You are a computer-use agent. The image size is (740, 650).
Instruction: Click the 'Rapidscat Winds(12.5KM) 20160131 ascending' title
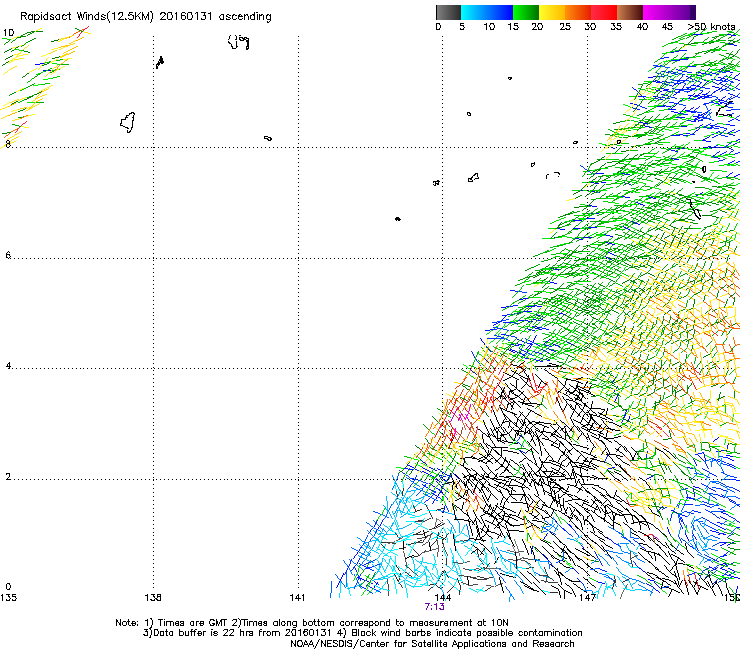click(x=146, y=17)
